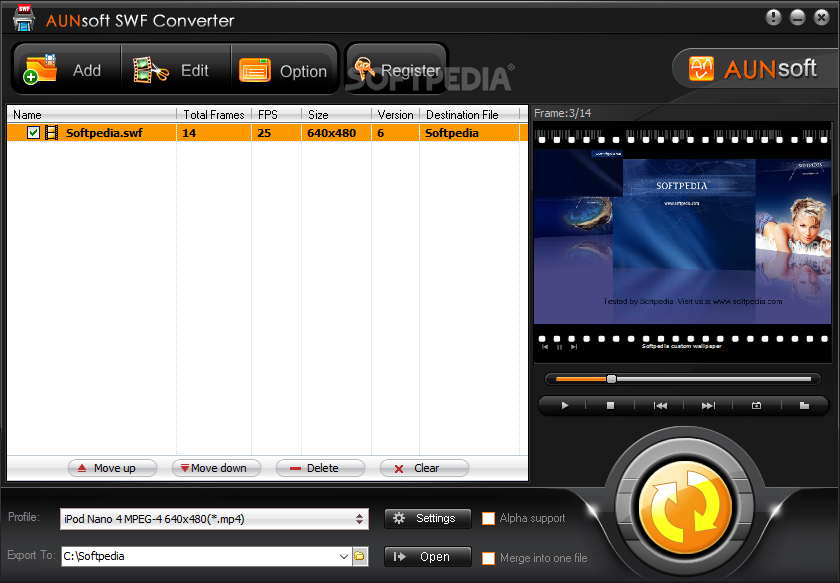The image size is (840, 583).
Task: Click the Version column header
Action: click(395, 114)
